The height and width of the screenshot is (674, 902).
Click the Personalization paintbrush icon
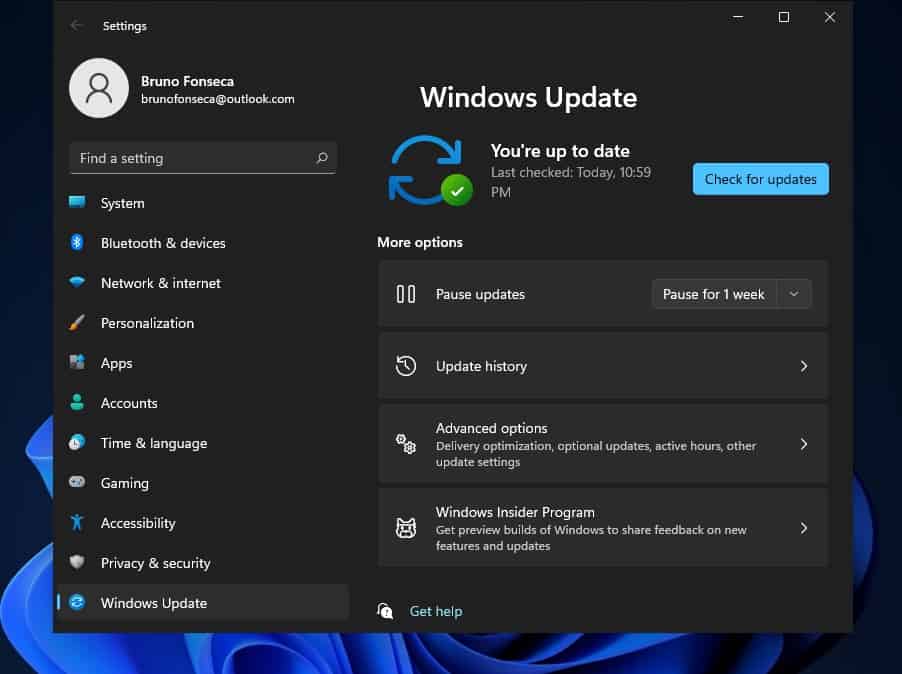[77, 322]
